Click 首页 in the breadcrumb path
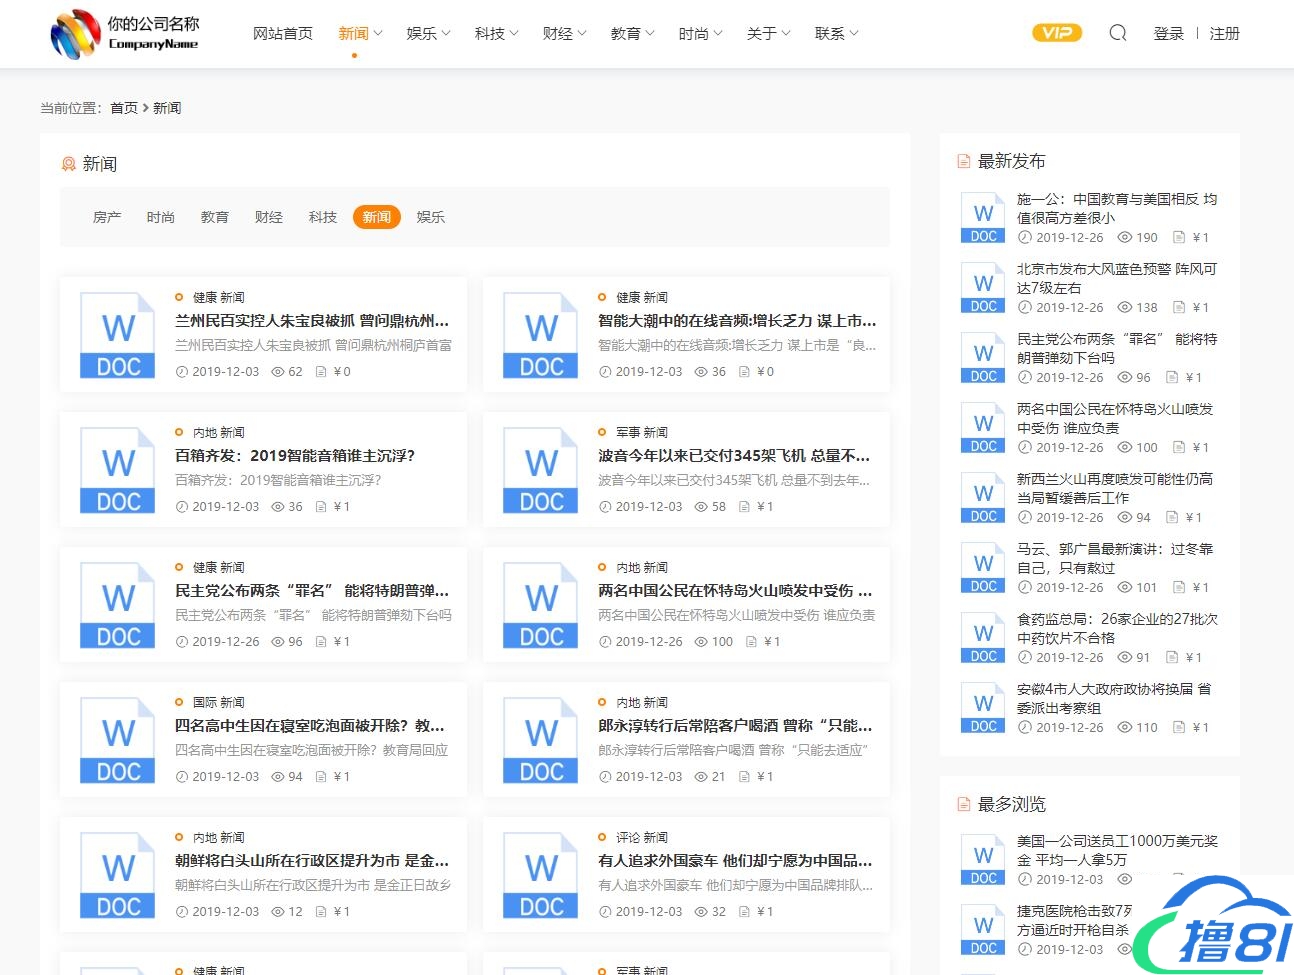This screenshot has width=1294, height=975. click(x=124, y=108)
